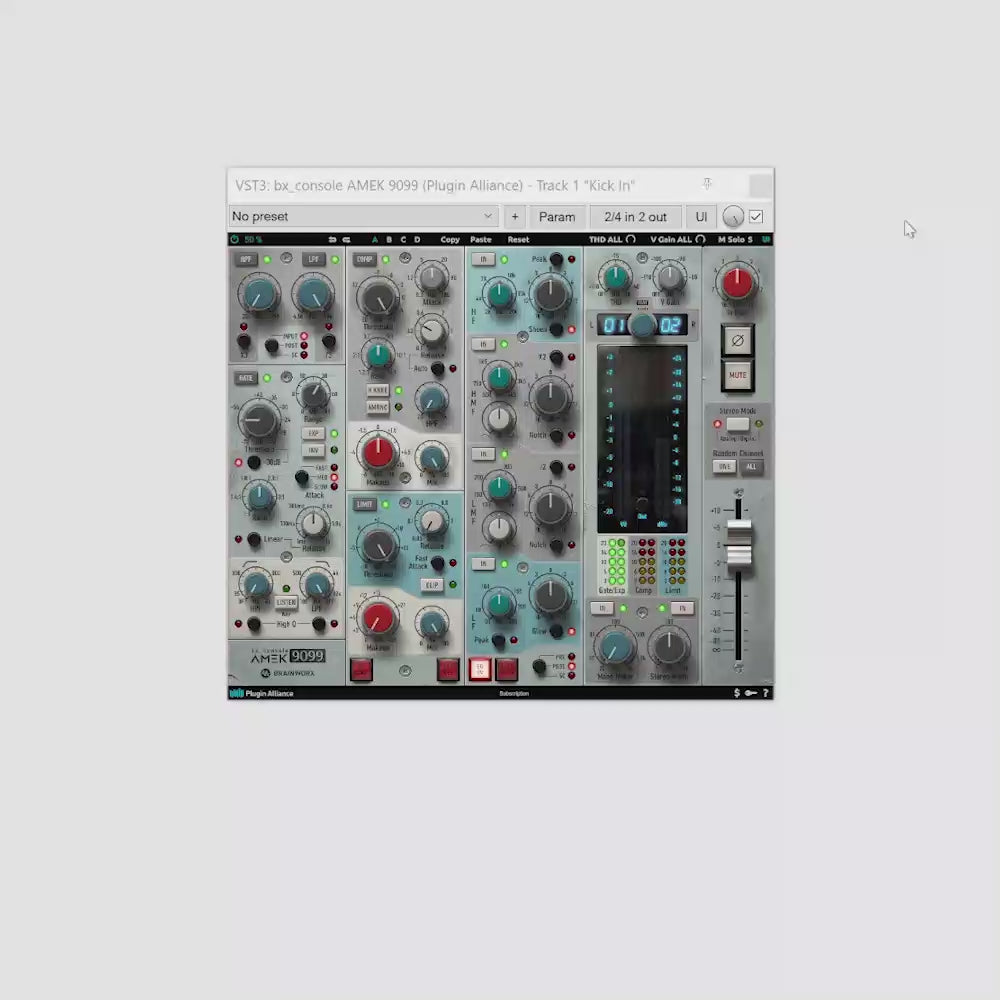Pin the plugin window with the pin icon
1000x1000 pixels.
click(707, 184)
